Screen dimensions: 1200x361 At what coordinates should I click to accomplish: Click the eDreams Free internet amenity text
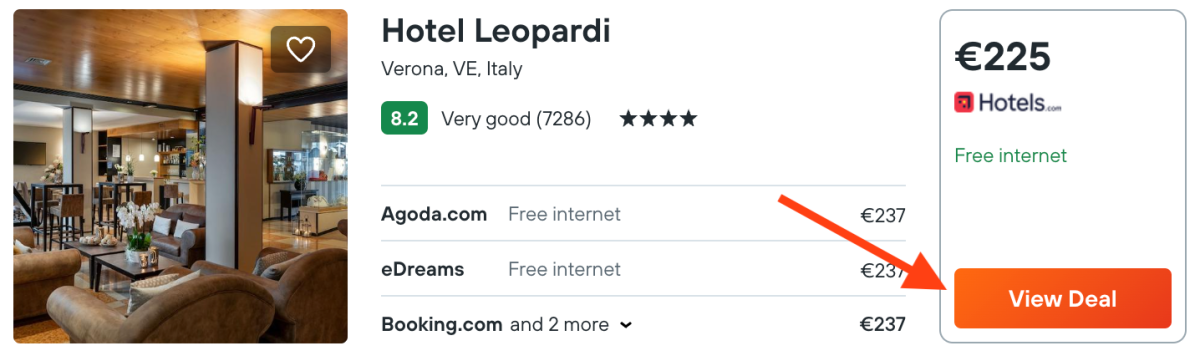(564, 269)
